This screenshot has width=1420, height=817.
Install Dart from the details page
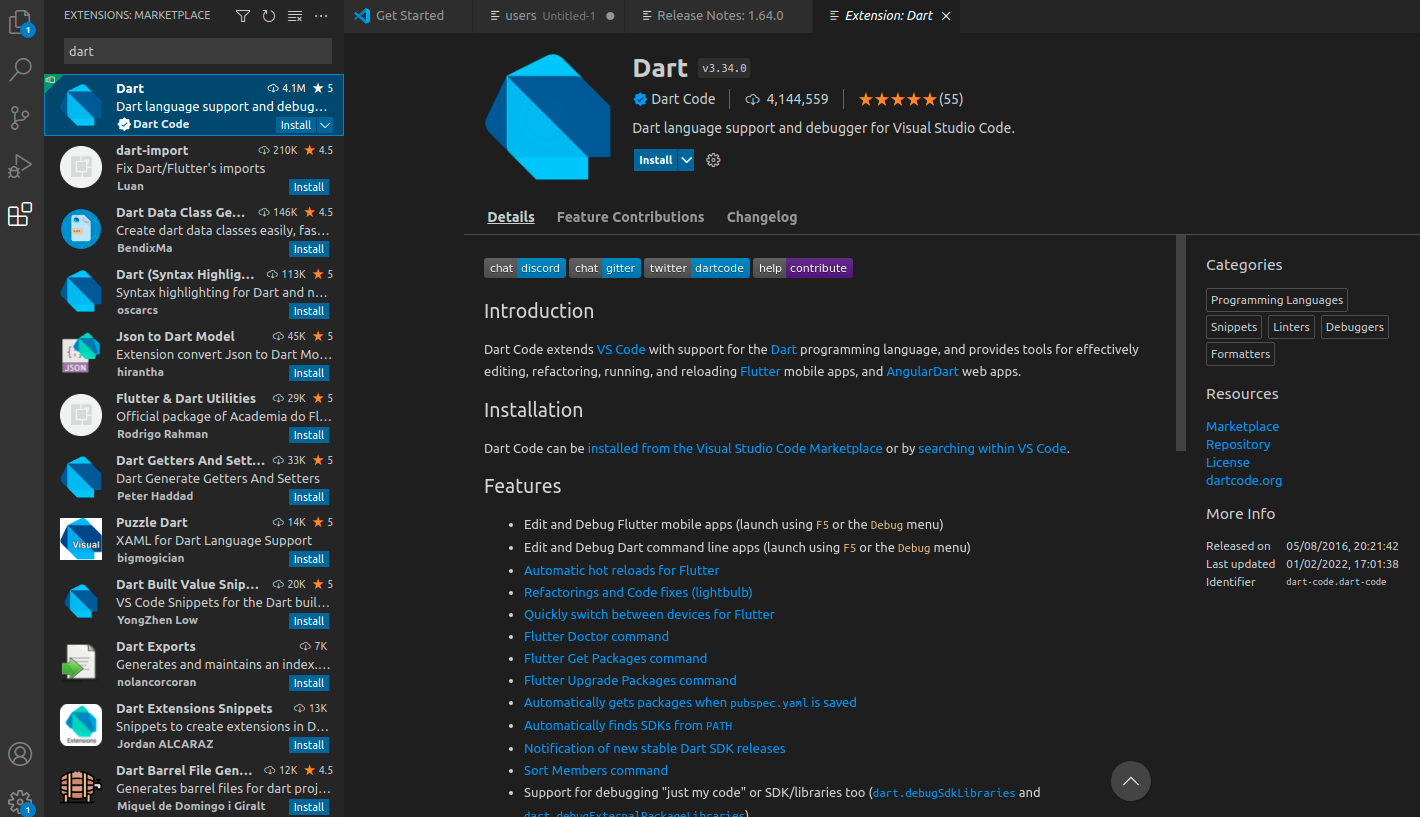point(656,160)
